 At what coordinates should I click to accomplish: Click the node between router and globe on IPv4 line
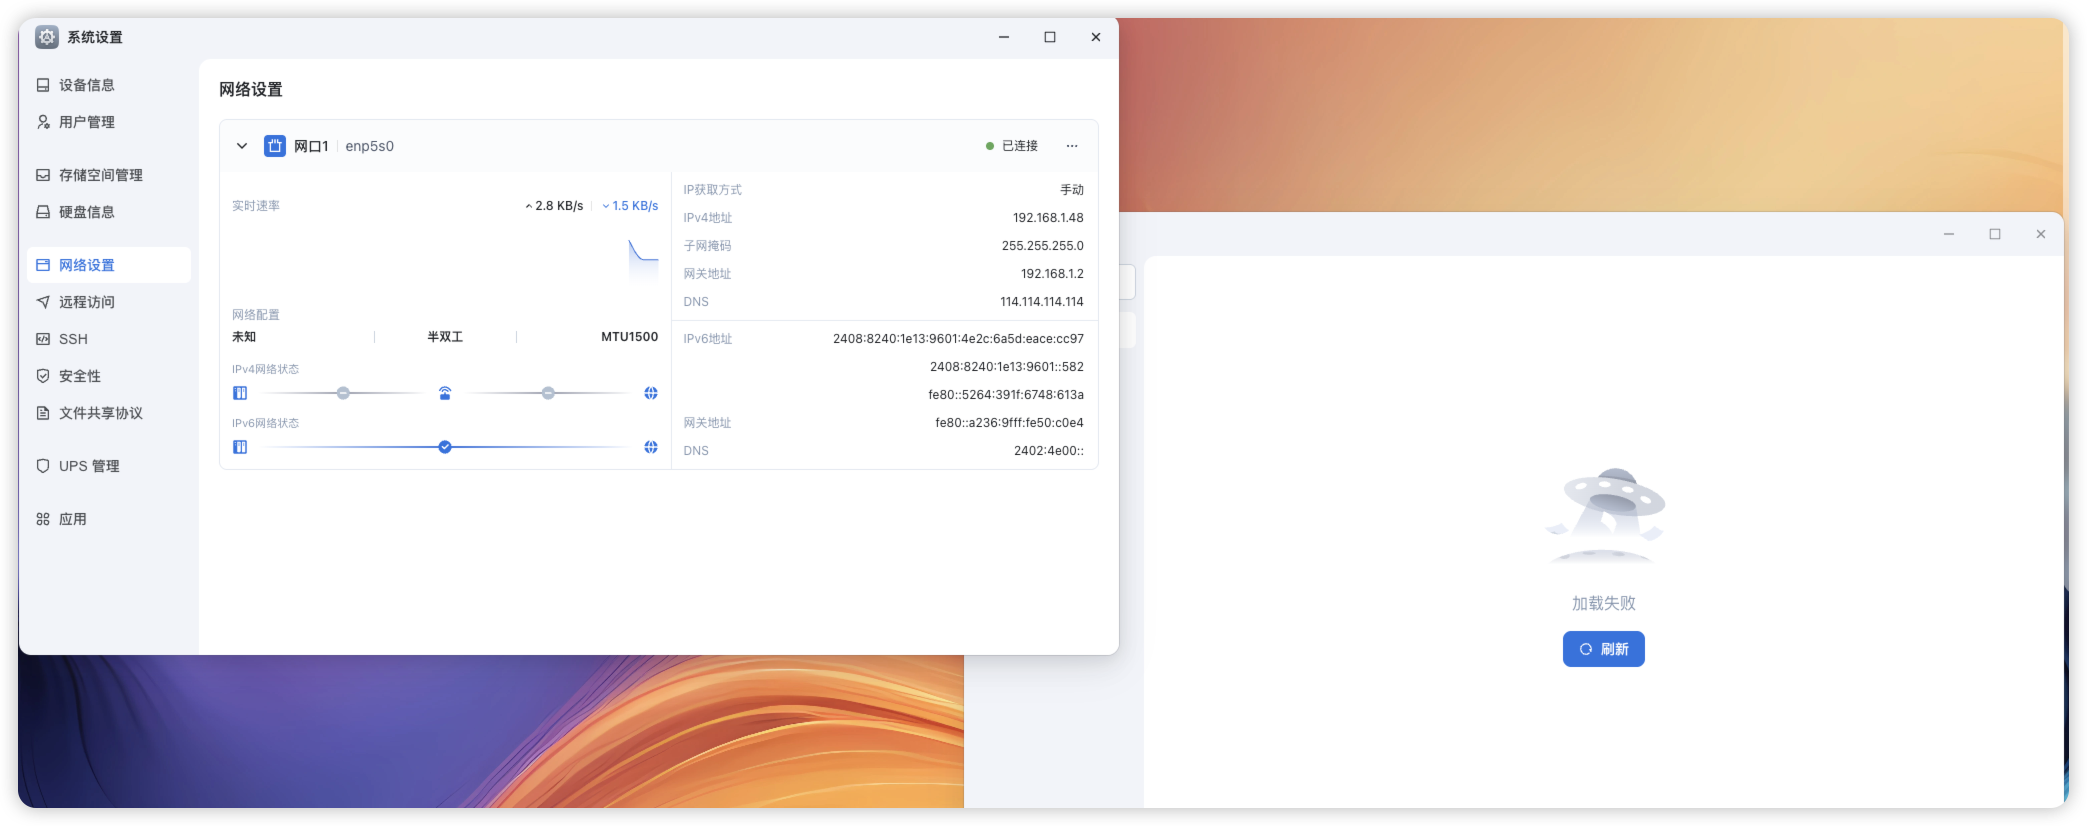tap(548, 393)
